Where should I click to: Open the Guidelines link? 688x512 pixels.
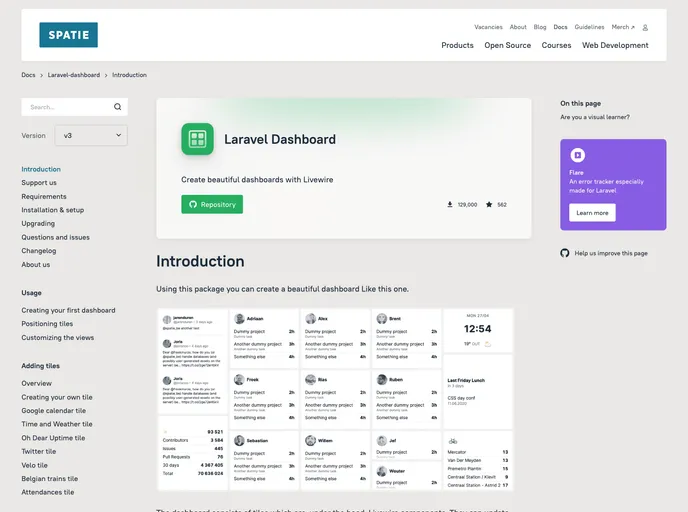coord(589,27)
